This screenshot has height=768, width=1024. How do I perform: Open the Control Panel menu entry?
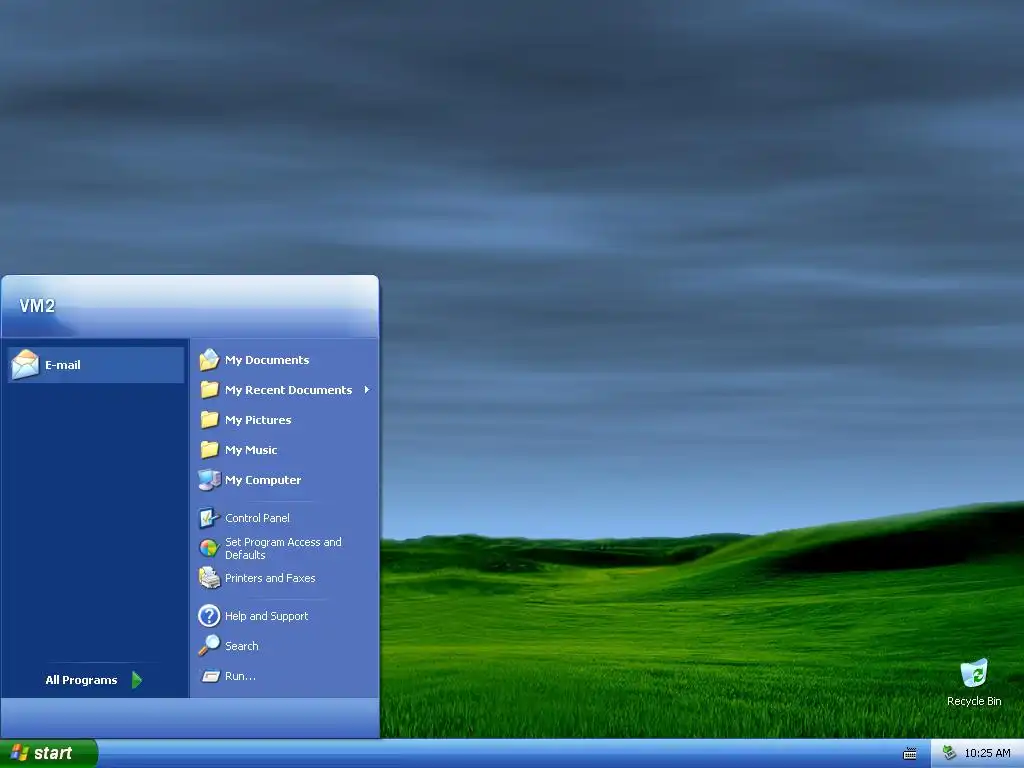[286, 518]
